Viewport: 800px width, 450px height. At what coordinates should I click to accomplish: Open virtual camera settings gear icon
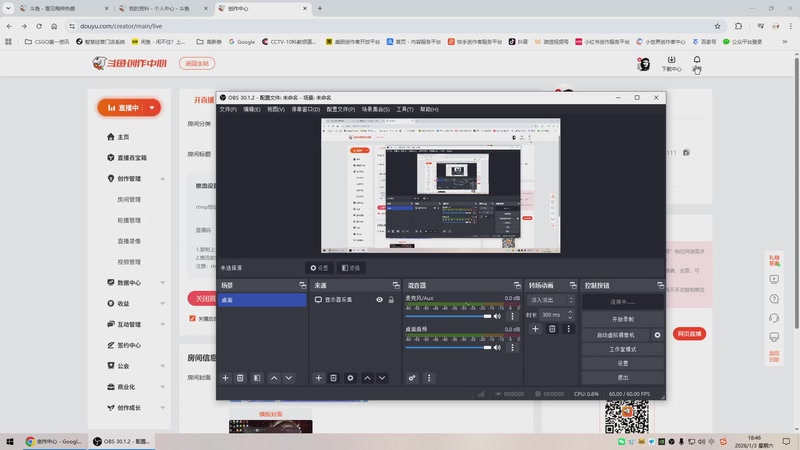pos(657,335)
